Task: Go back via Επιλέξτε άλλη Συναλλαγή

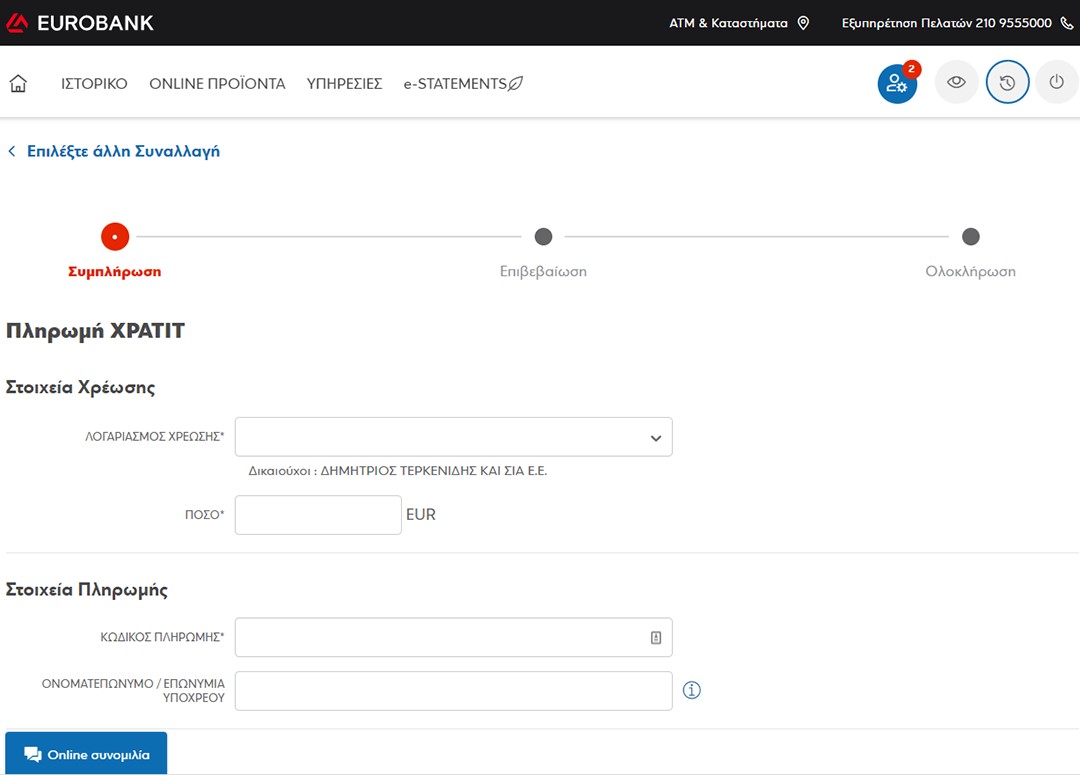Action: coord(122,151)
